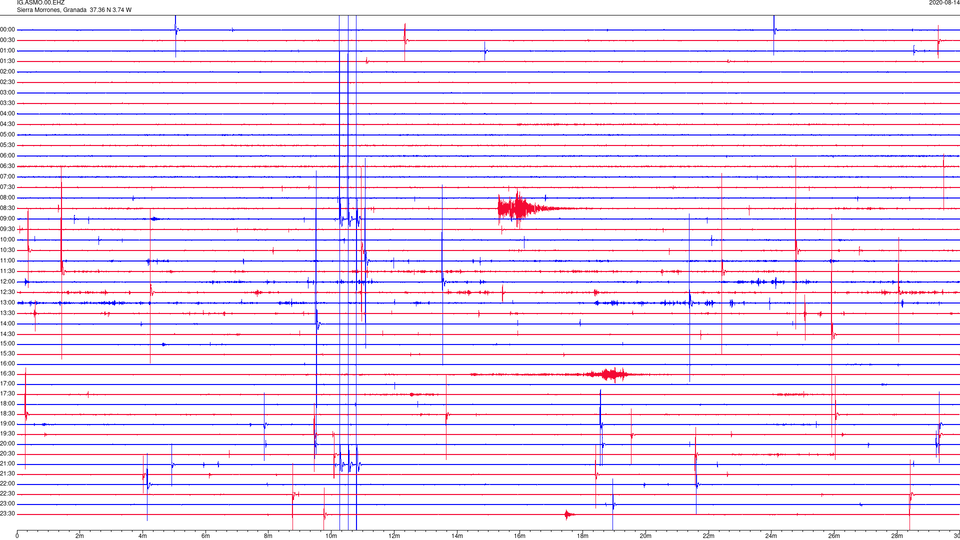Viewport: 960px width, 540px height.
Task: Click the 6m tick on the minute axis
Action: pyautogui.click(x=206, y=536)
